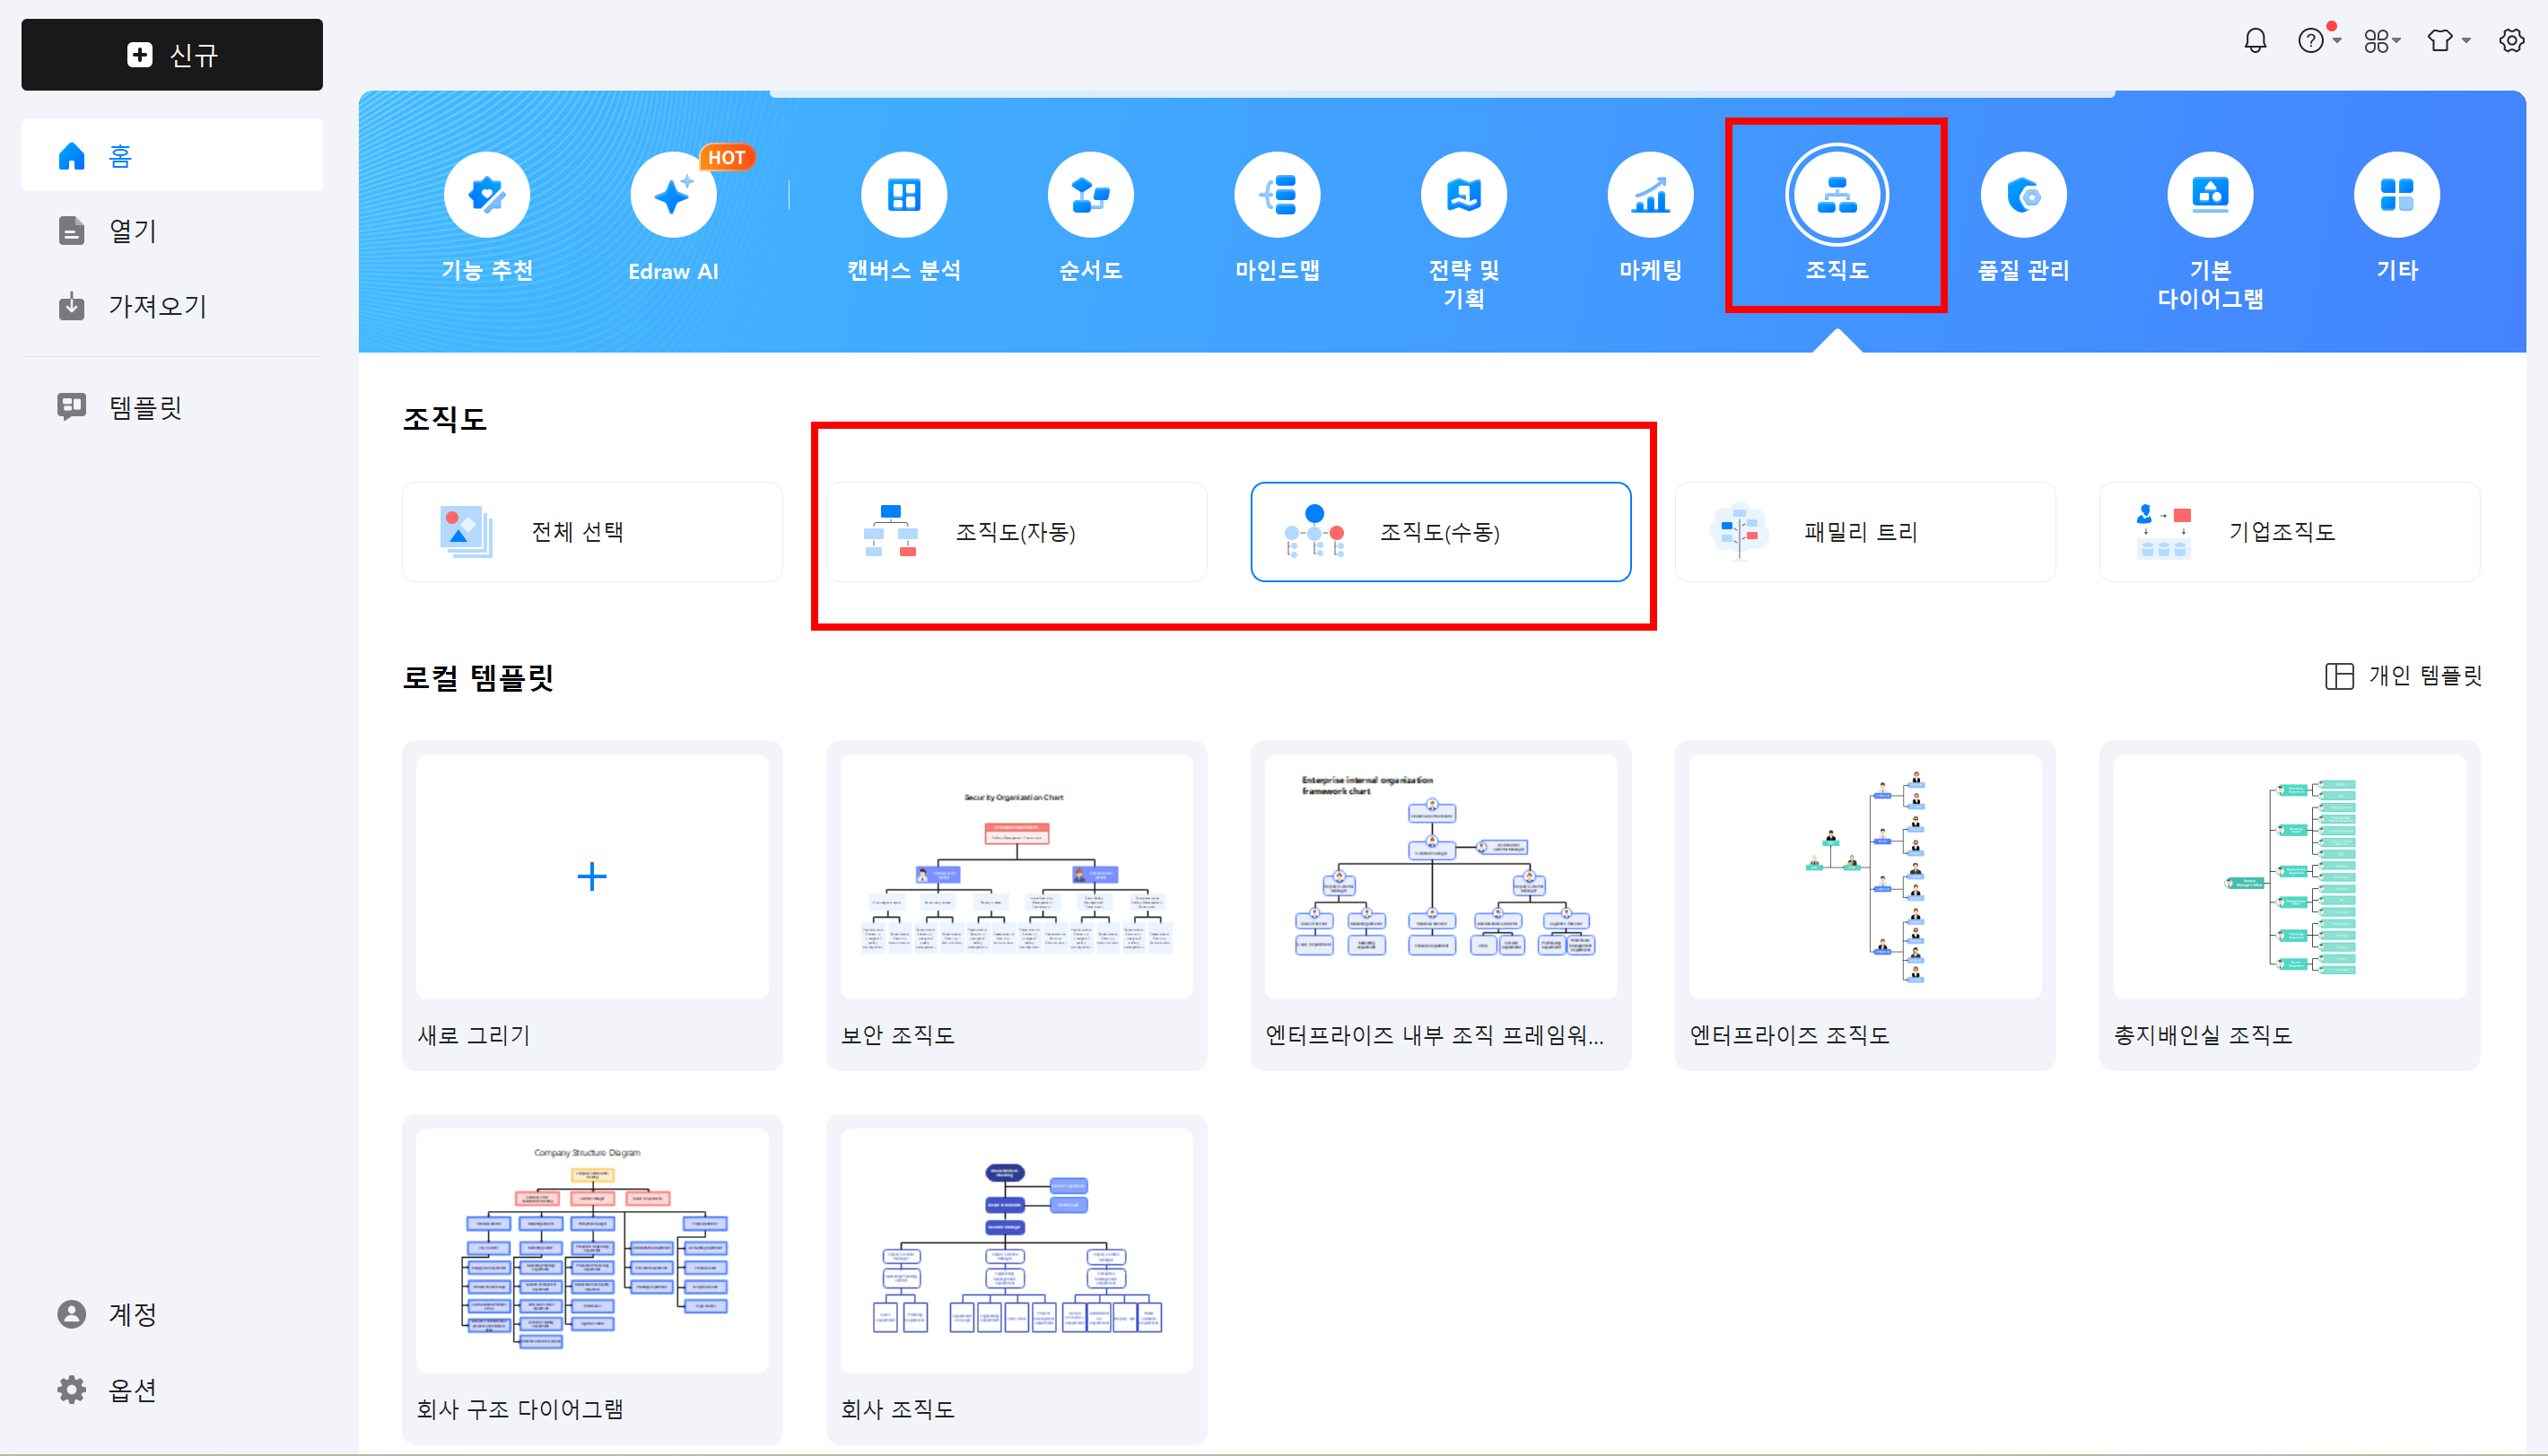Open the 가져오기 import sidebar item
This screenshot has width=2548, height=1456.
pos(172,306)
